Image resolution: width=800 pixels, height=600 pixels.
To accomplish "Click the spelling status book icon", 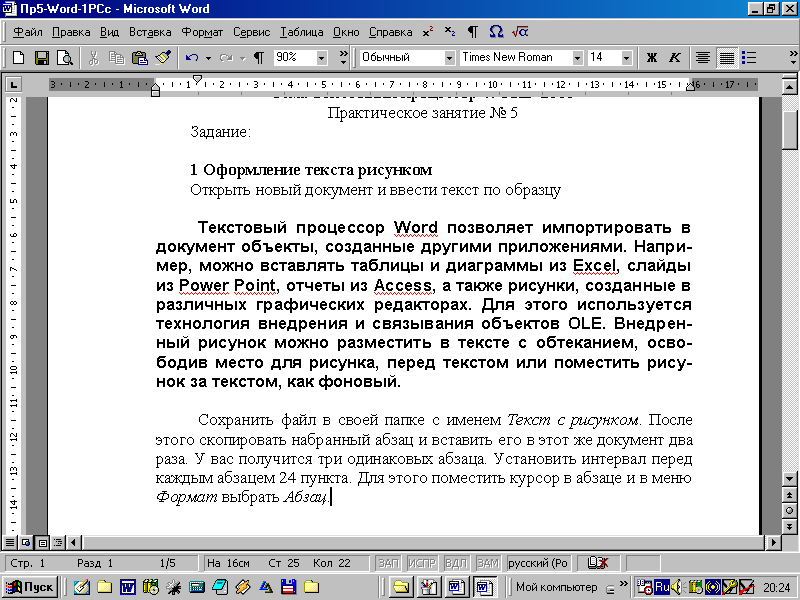I will 598,563.
